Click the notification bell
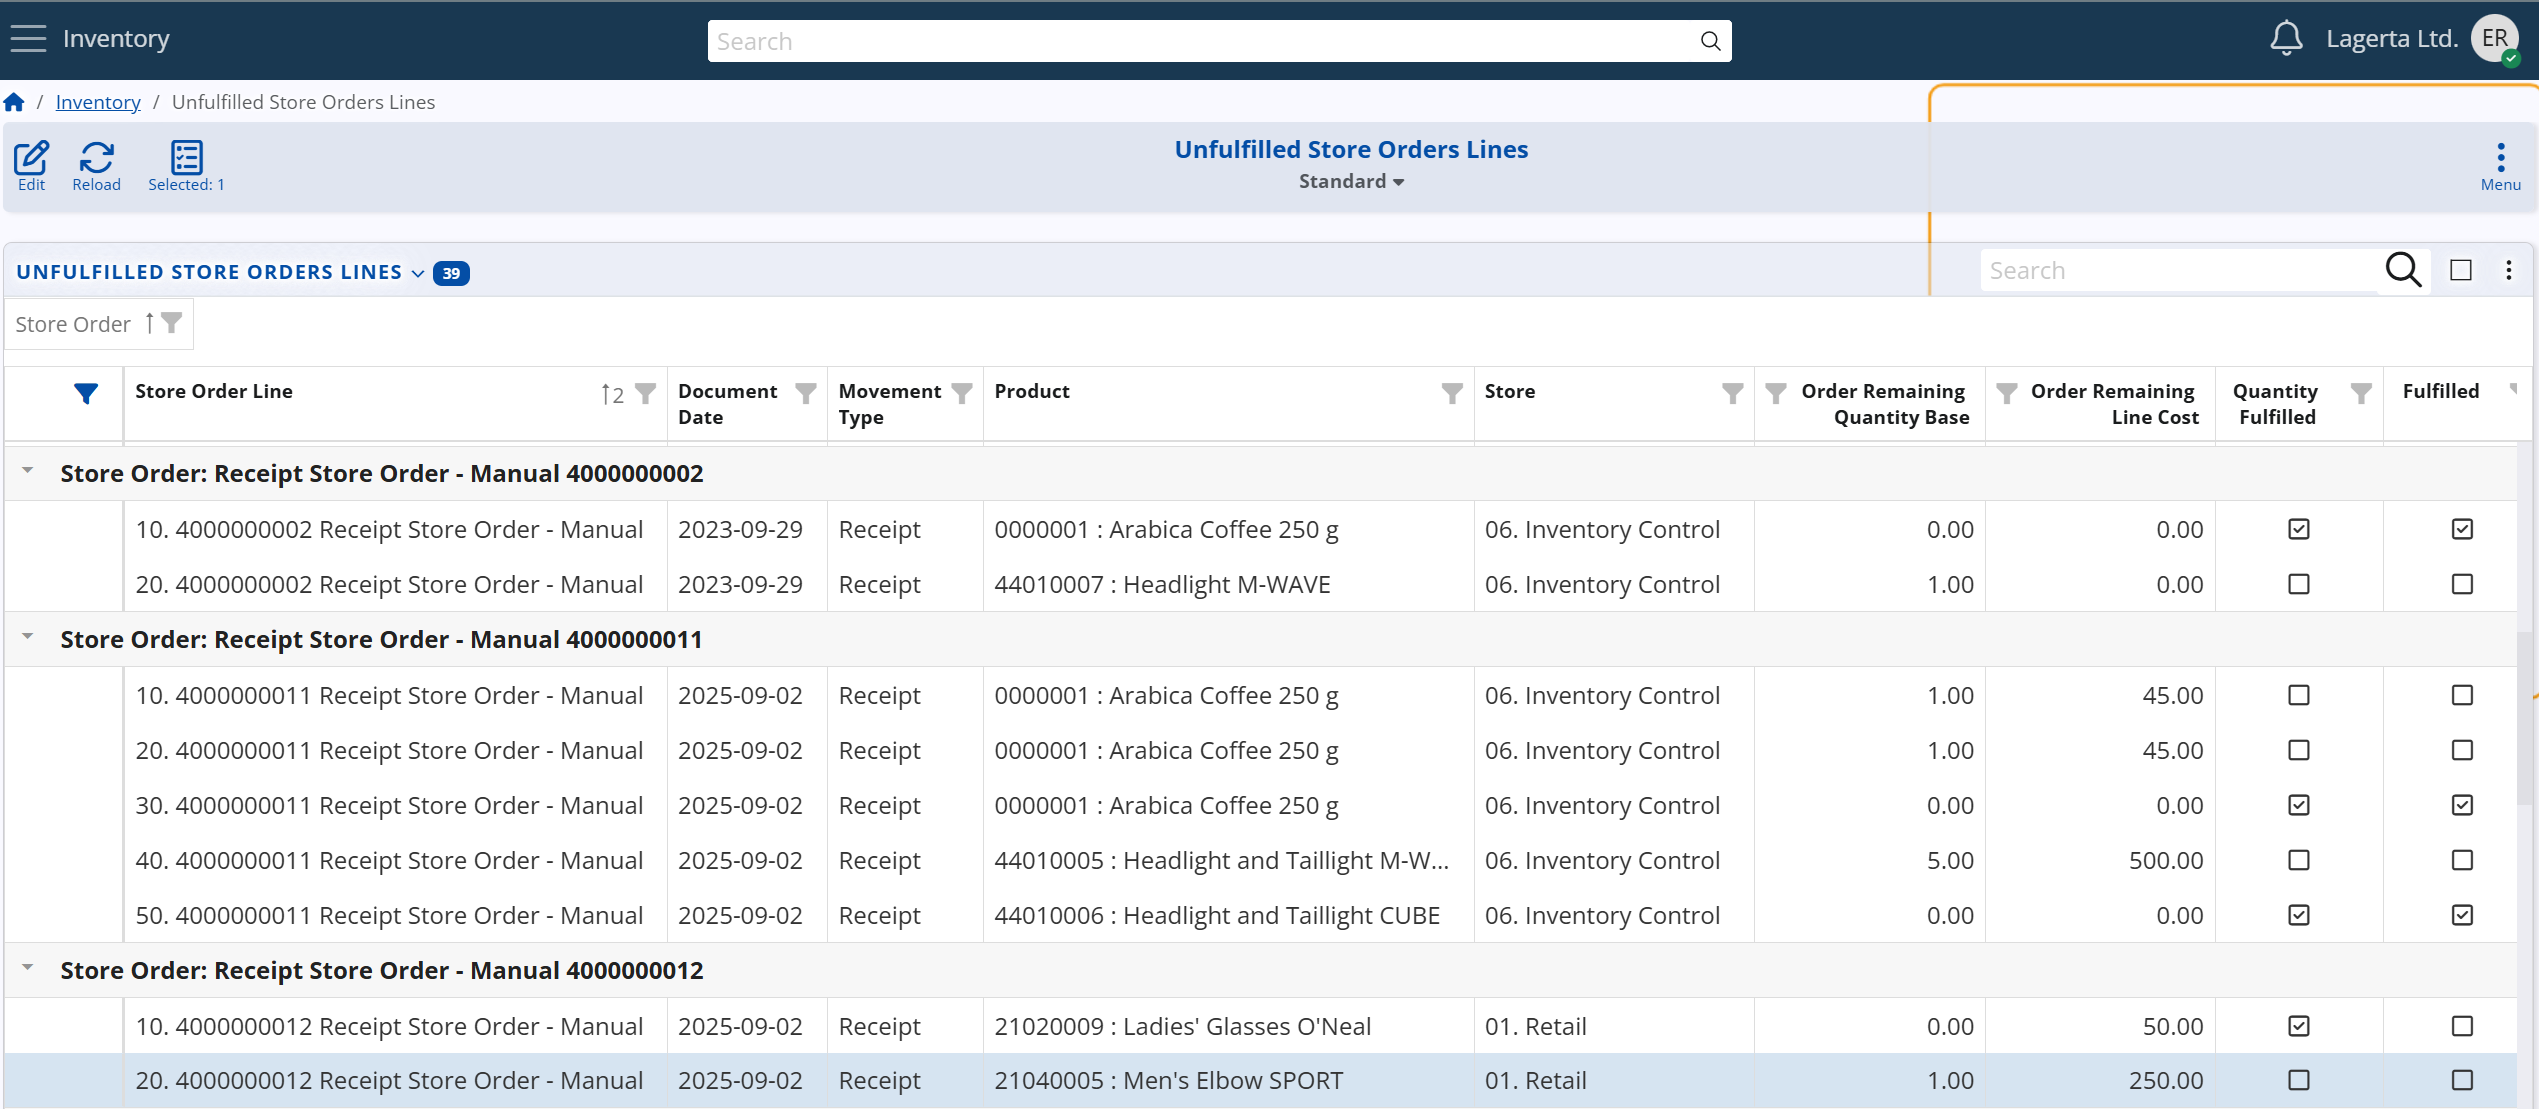The image size is (2539, 1109). tap(2287, 38)
